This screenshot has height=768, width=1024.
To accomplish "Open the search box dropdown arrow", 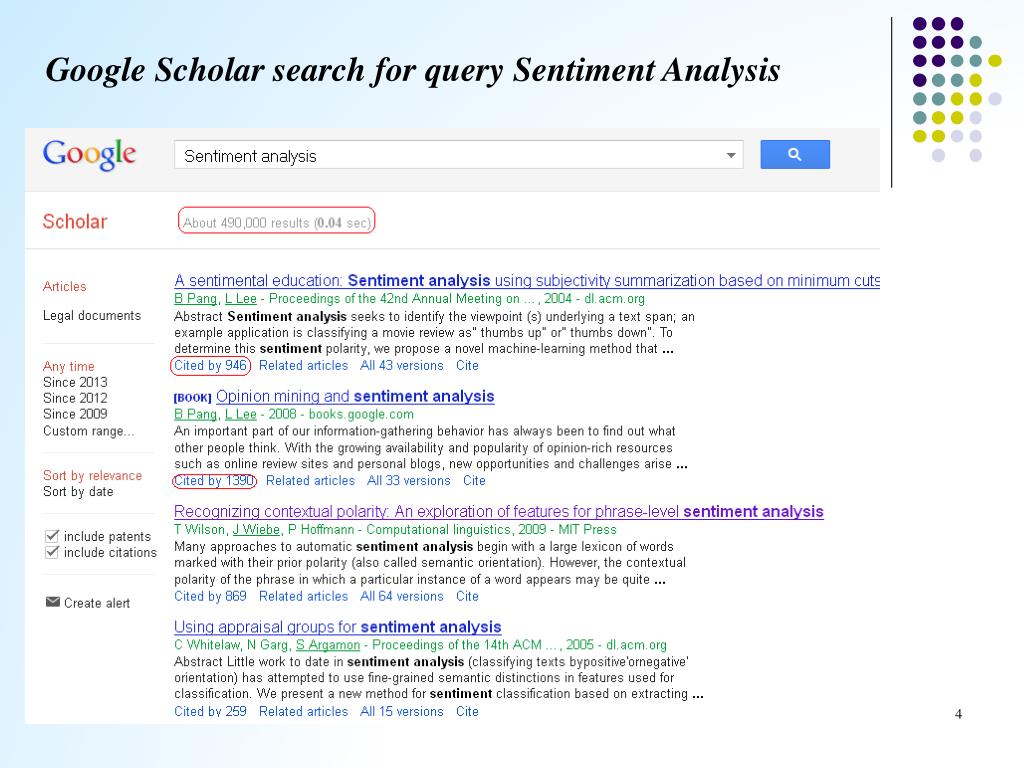I will pos(731,155).
